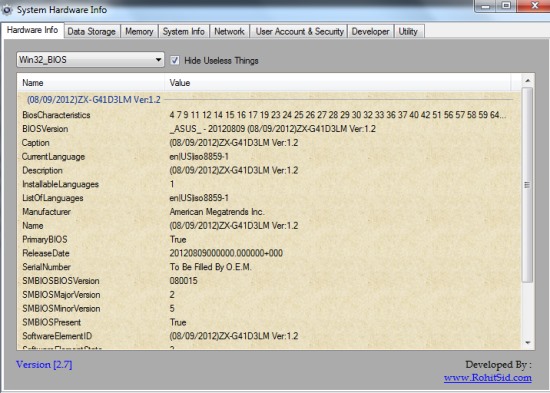Collapse the ZX-G41D3LM Ver:1.2 group header
550x393 pixels.
[94, 100]
